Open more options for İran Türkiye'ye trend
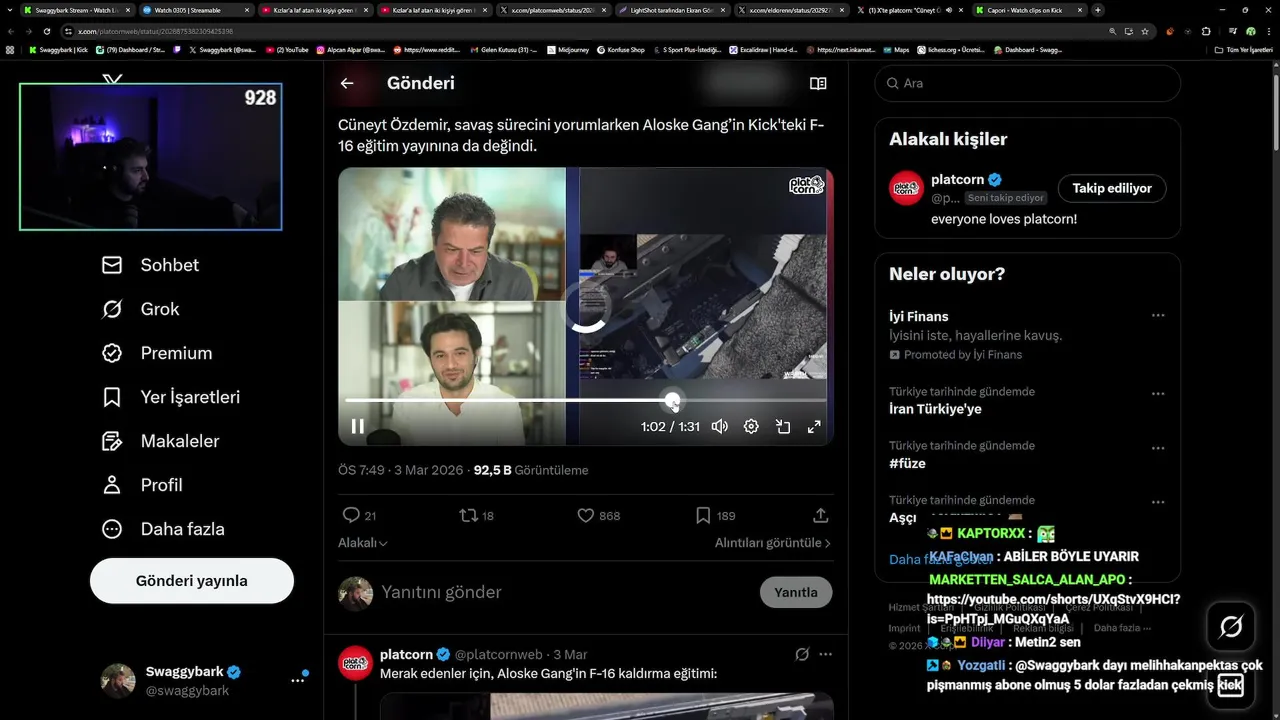 (1158, 394)
